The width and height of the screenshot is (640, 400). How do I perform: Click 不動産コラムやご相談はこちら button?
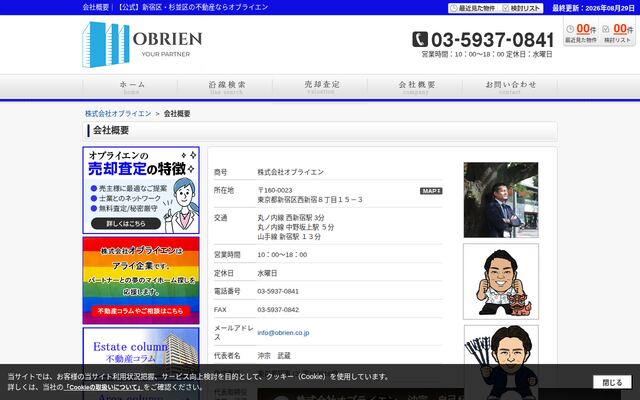tap(140, 311)
